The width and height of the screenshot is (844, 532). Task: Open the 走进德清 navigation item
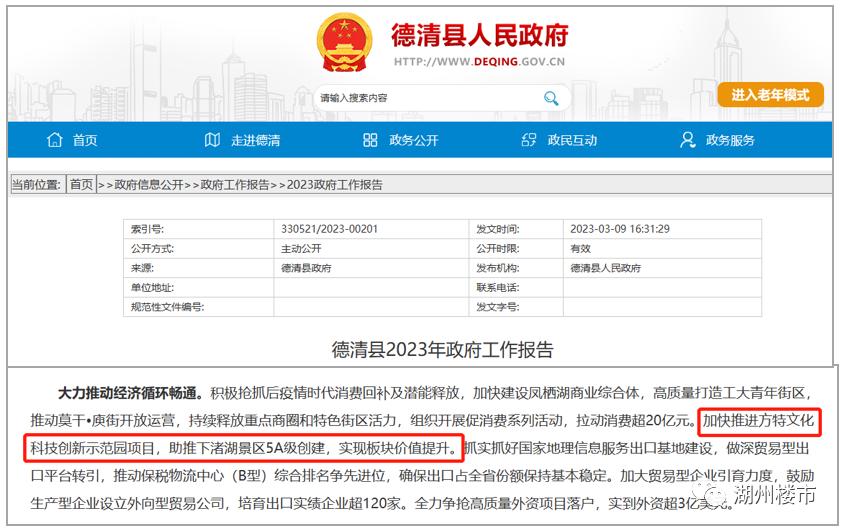pyautogui.click(x=256, y=141)
